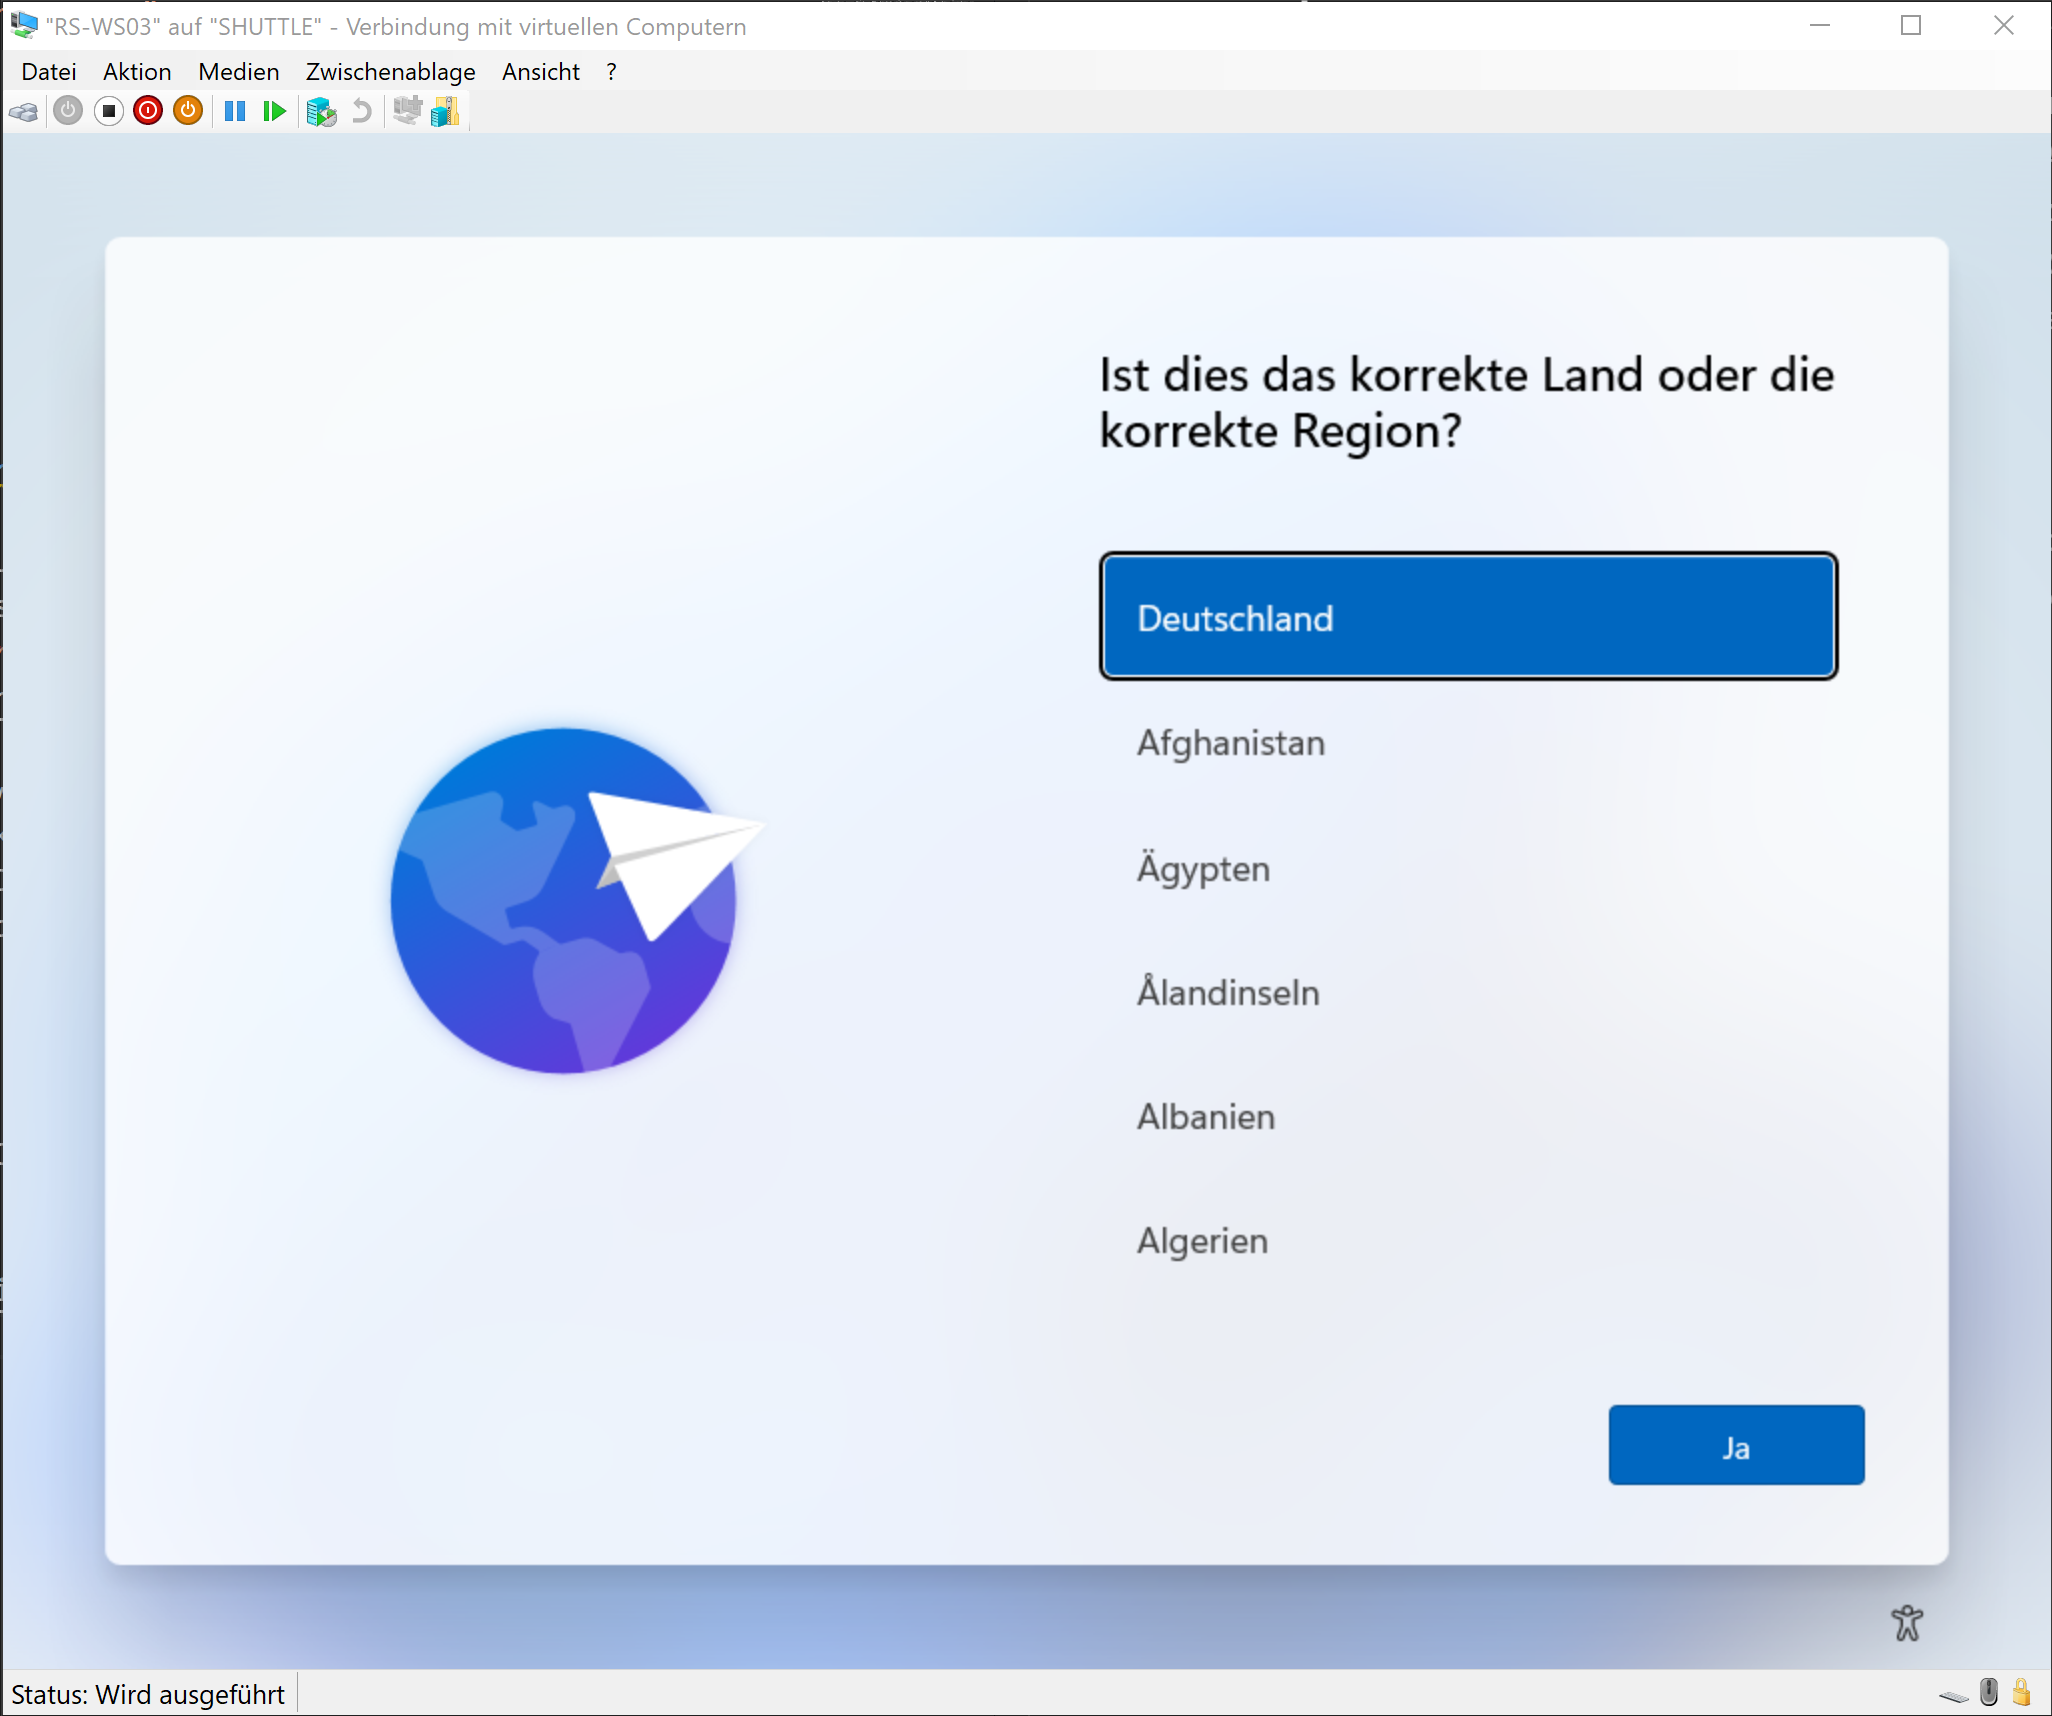
Task: Open the Medien menu
Action: point(238,71)
